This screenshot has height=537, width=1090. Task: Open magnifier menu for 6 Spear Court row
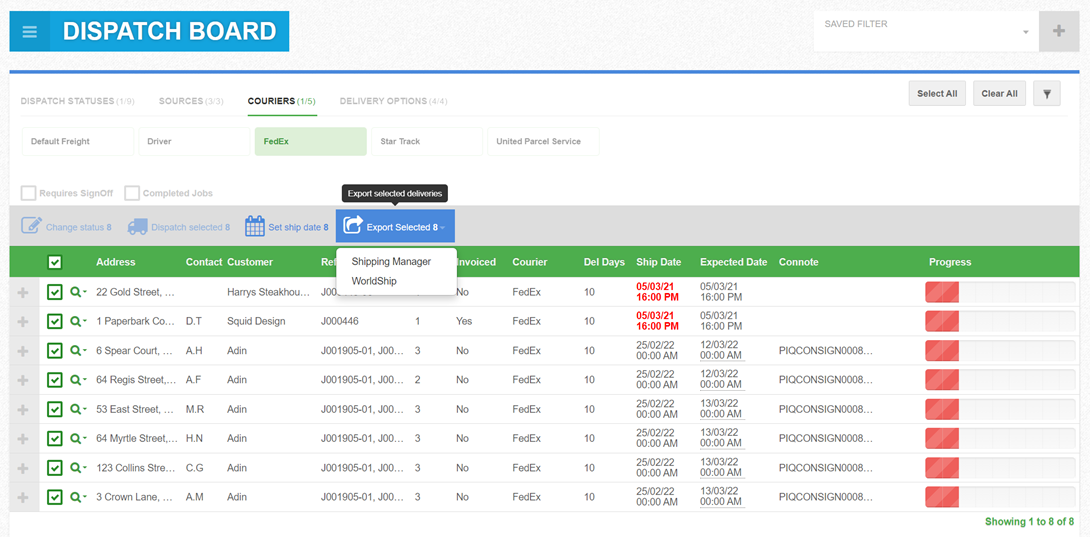pos(78,351)
